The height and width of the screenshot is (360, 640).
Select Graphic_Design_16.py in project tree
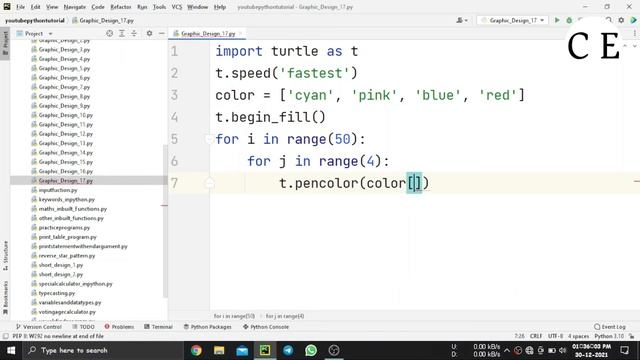(66, 171)
